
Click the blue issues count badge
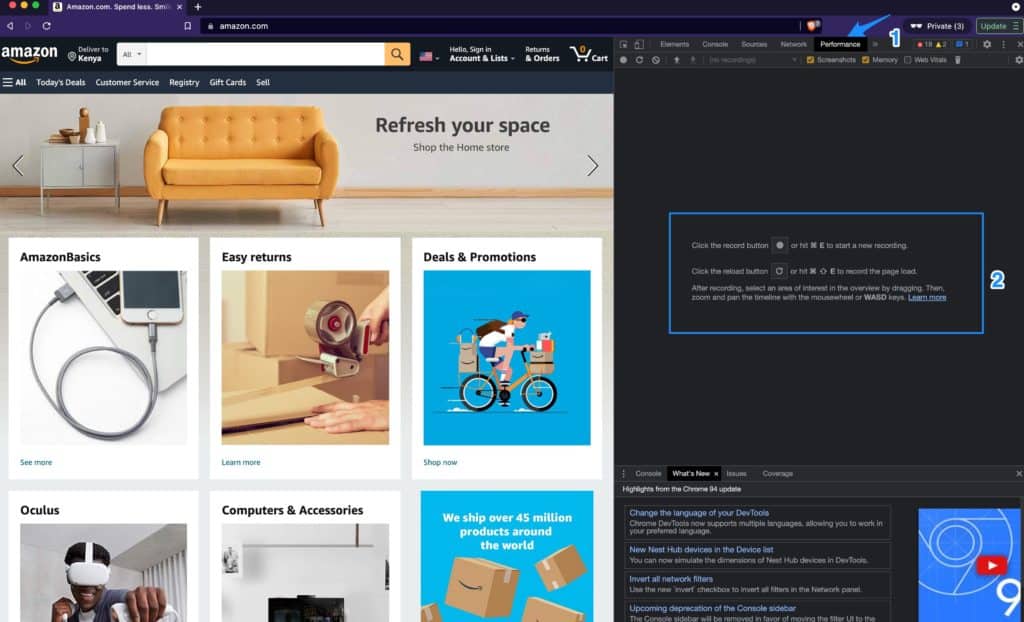962,44
